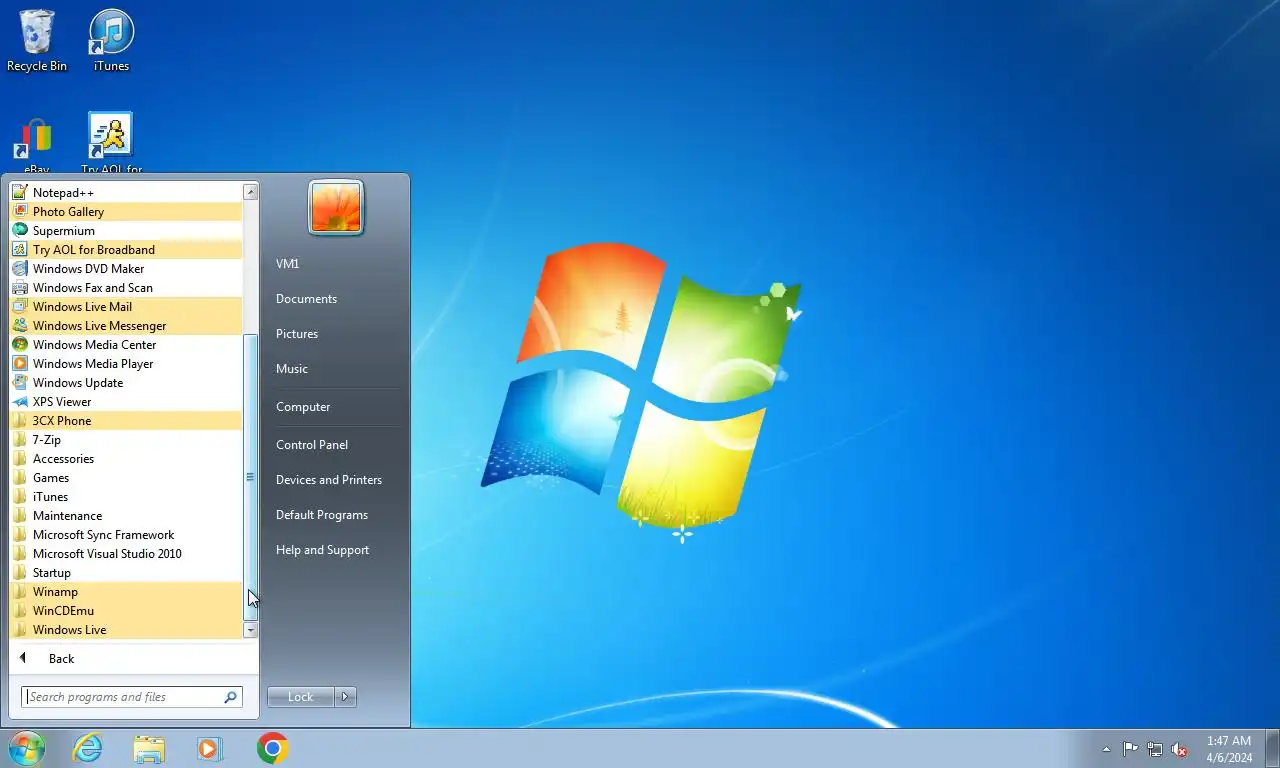Show hidden tray icons arrow
This screenshot has height=768, width=1280.
tap(1106, 749)
